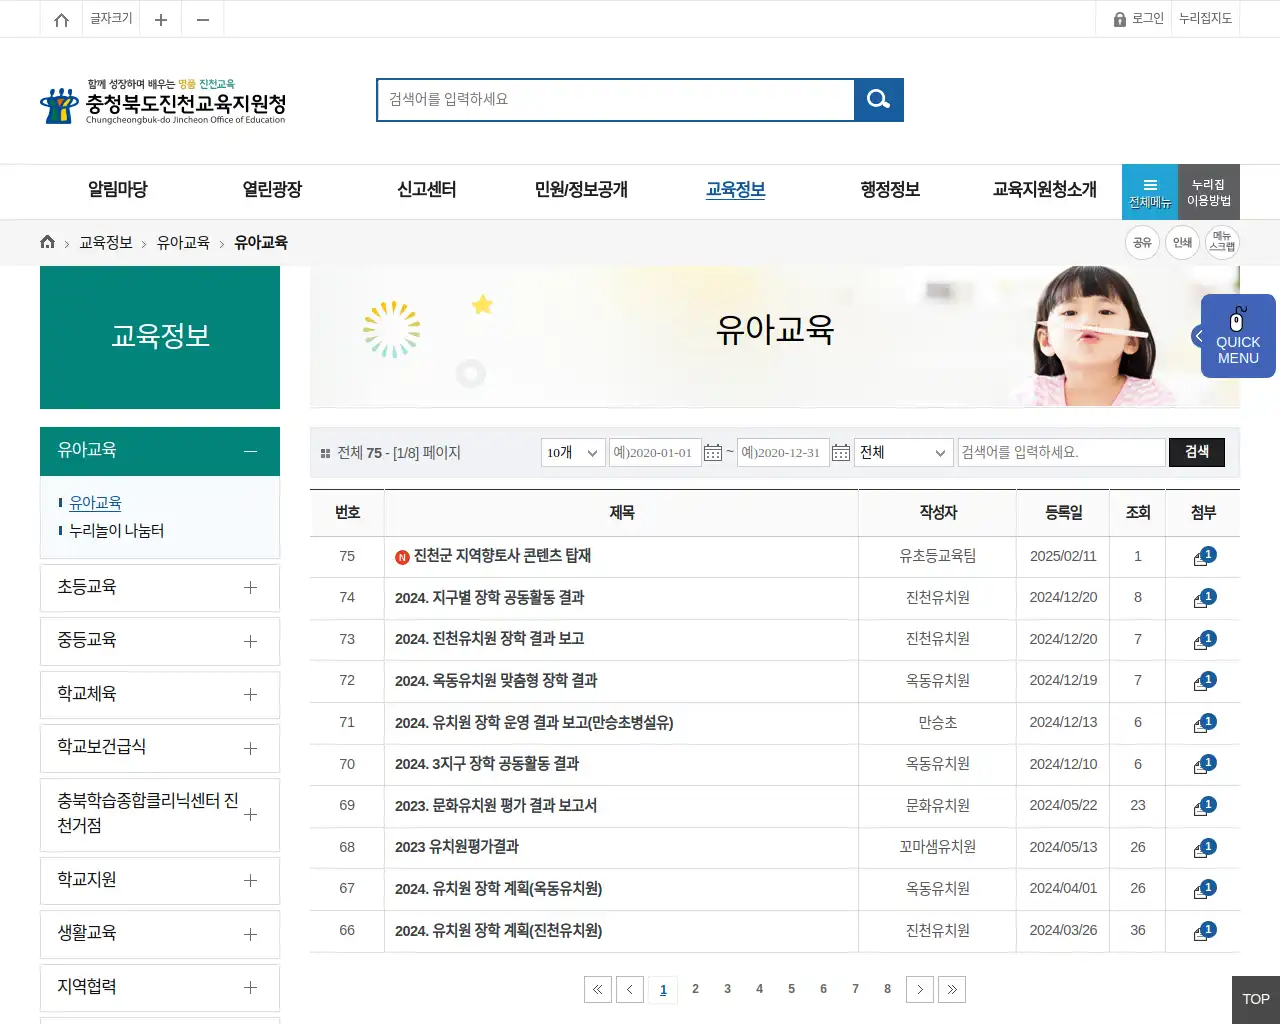1280x1024 pixels.
Task: Click the magnifier search button in header
Action: pyautogui.click(x=879, y=99)
